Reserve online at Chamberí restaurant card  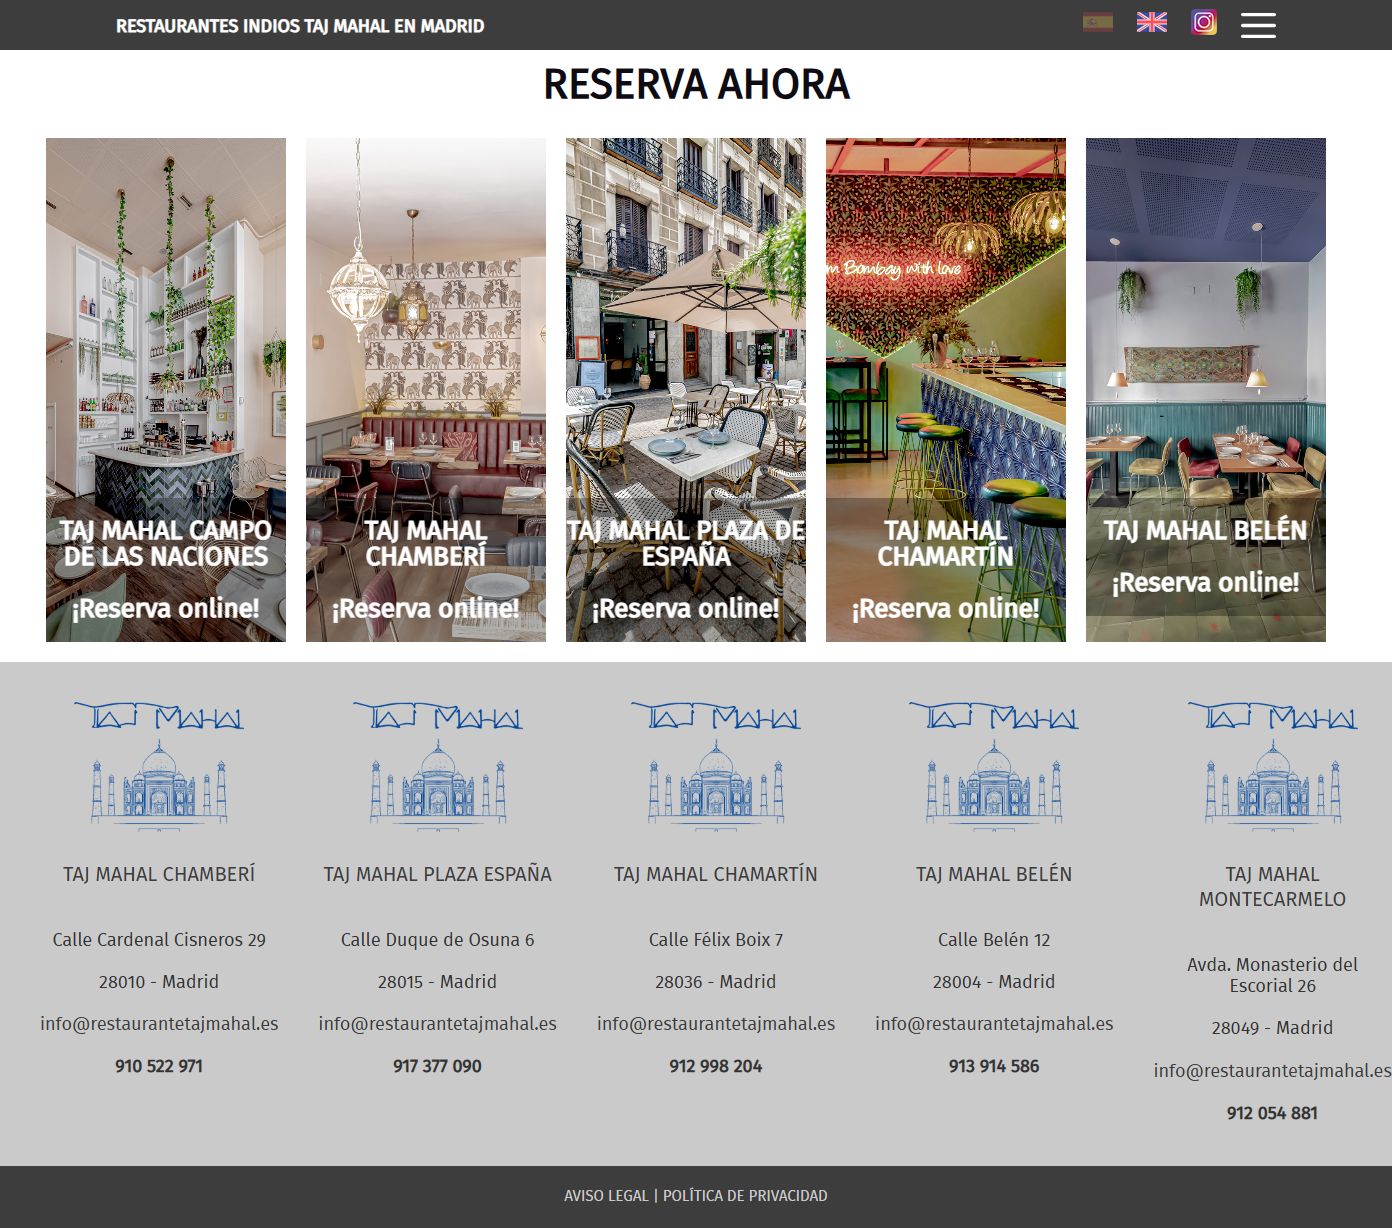(426, 608)
